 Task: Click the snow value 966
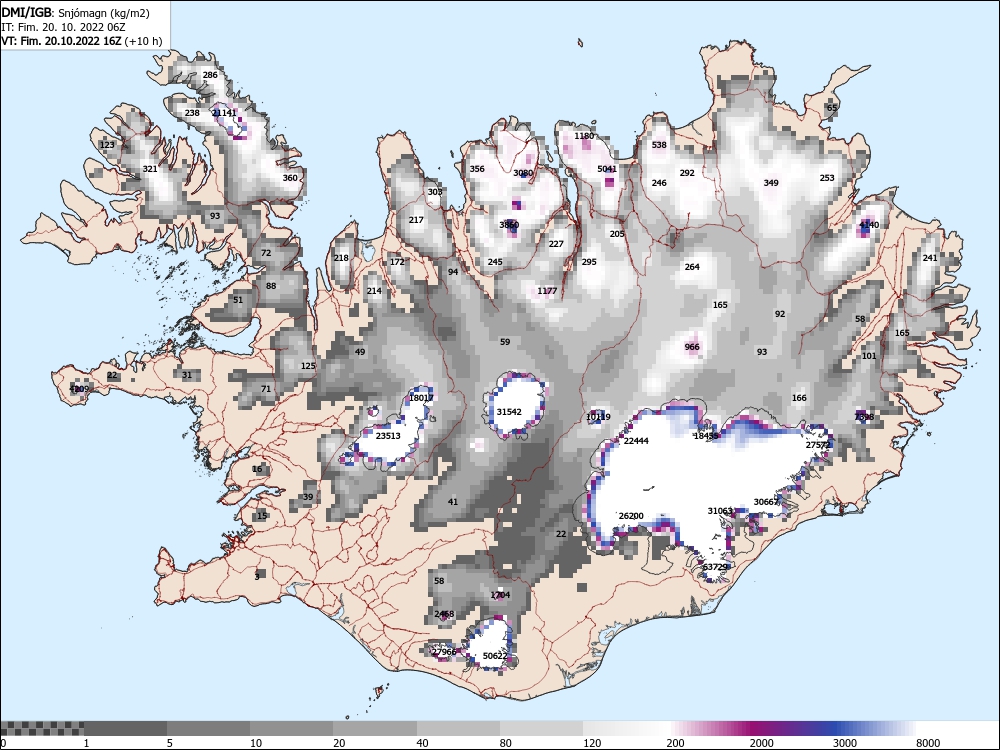tap(692, 348)
